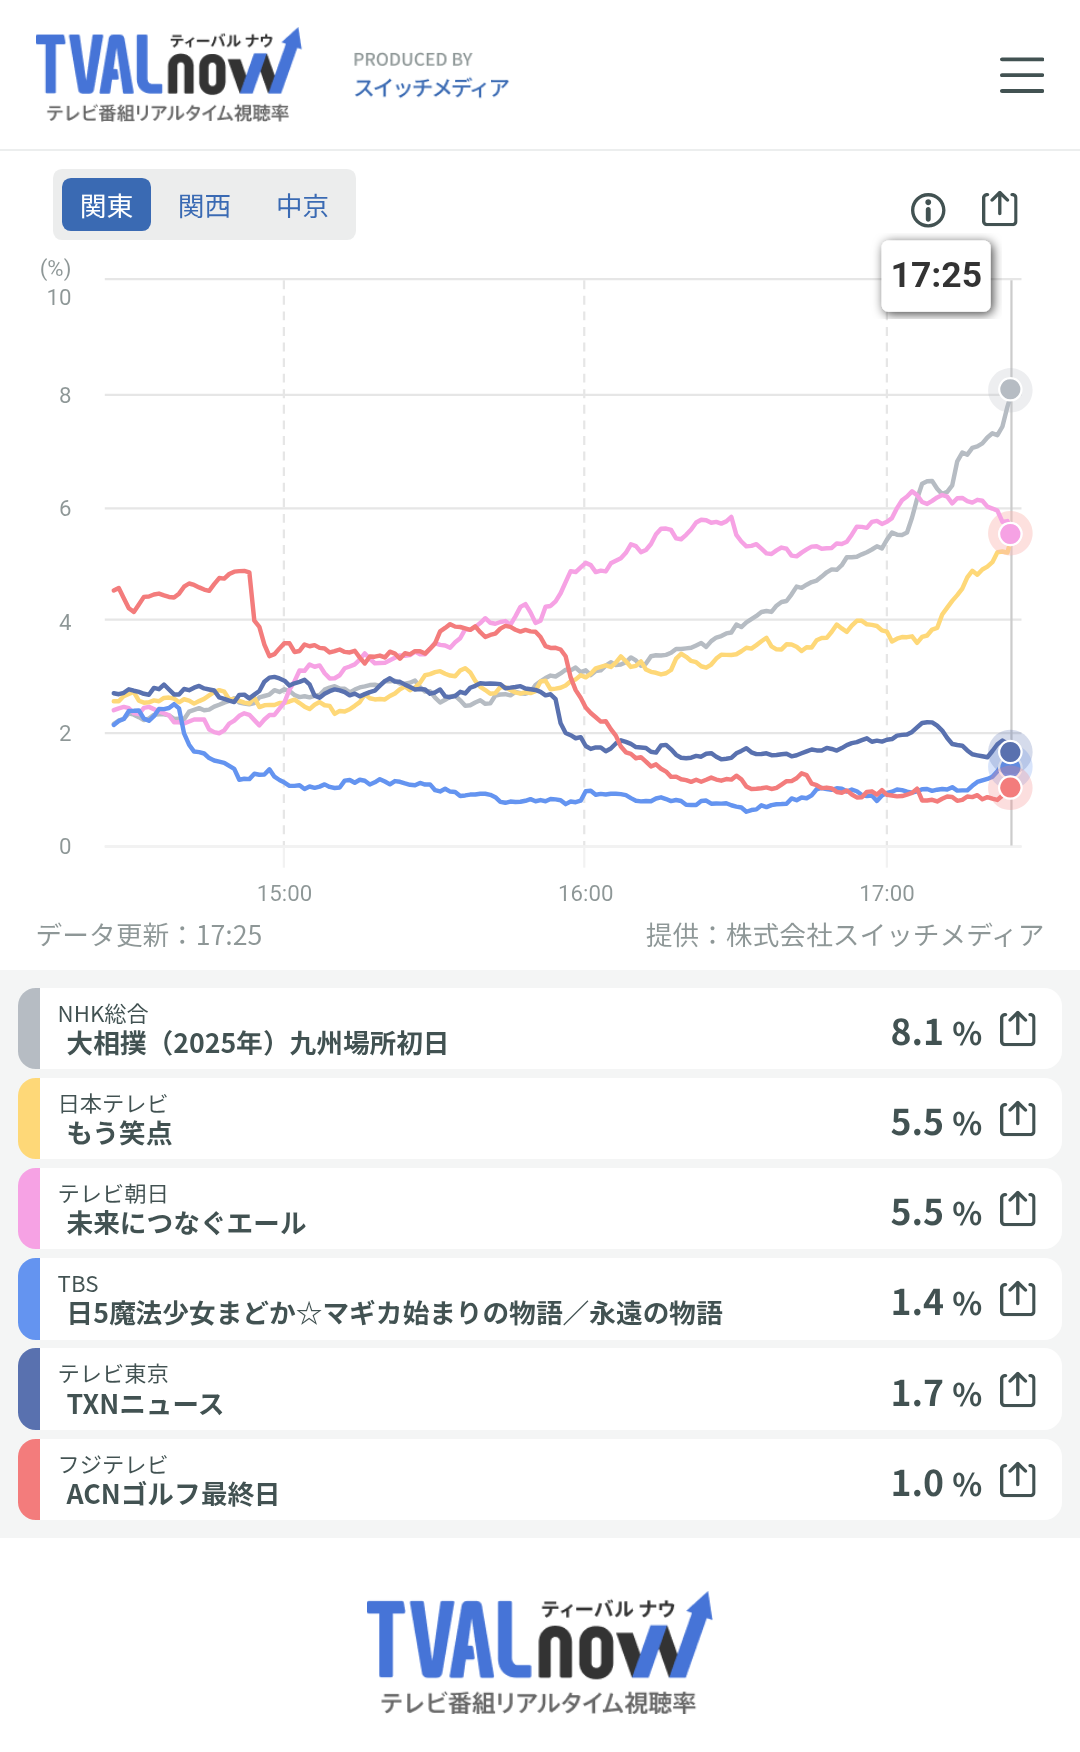
Task: Switch to the 中京 region tab
Action: 302,205
